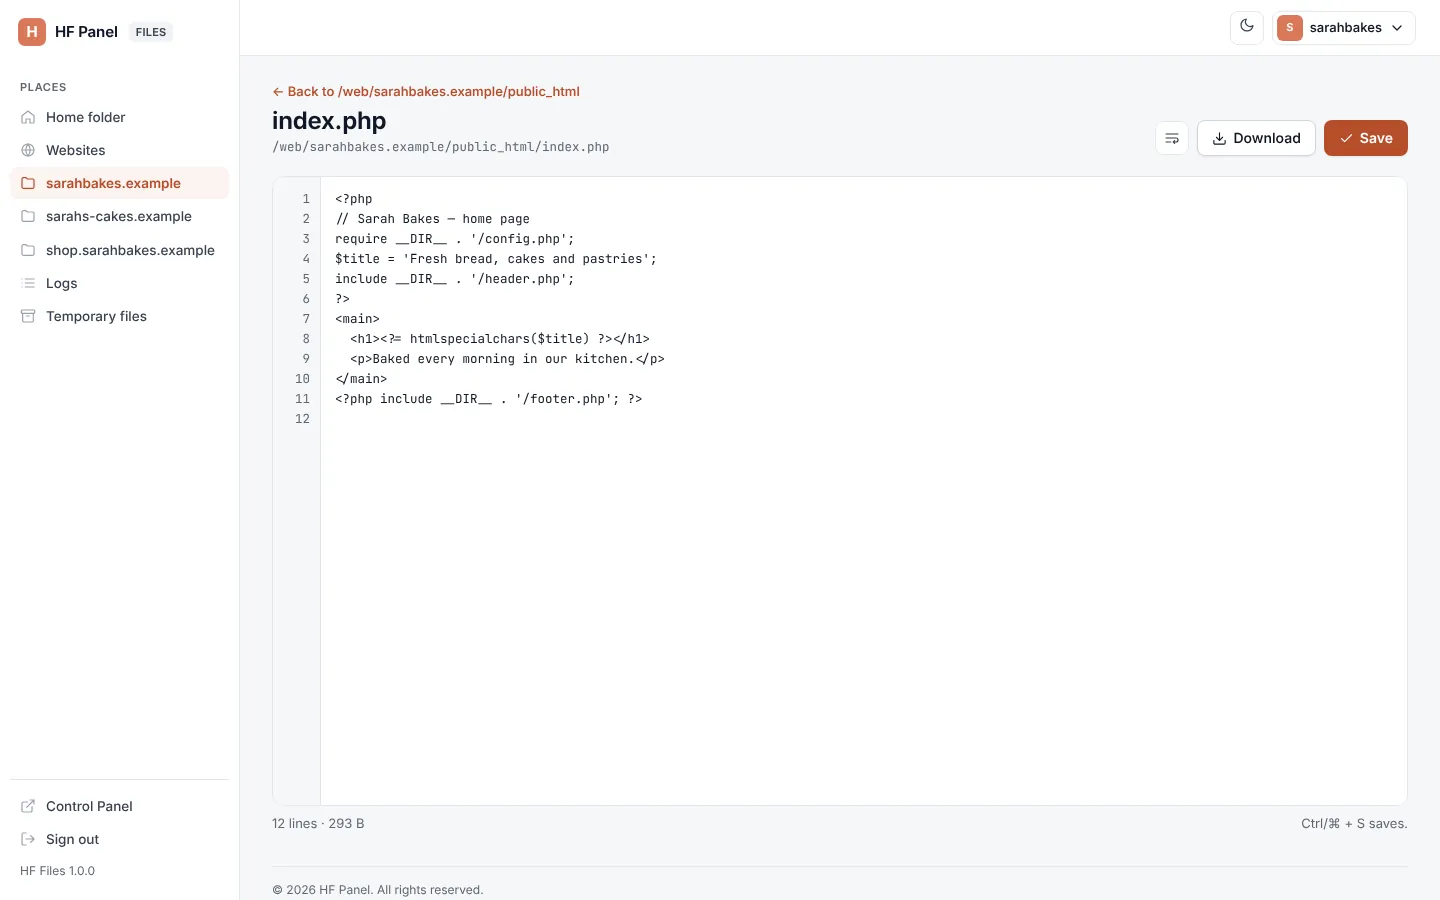The height and width of the screenshot is (900, 1440).
Task: Click the FILES badge next to HF Panel
Action: pos(151,32)
